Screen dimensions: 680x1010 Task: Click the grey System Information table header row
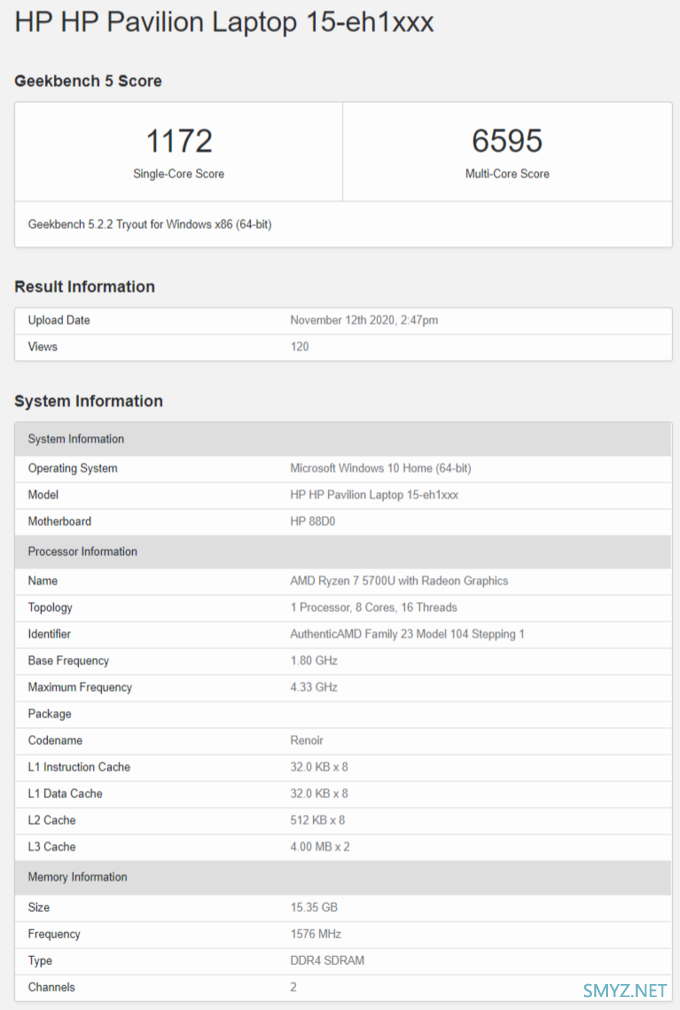tap(343, 439)
